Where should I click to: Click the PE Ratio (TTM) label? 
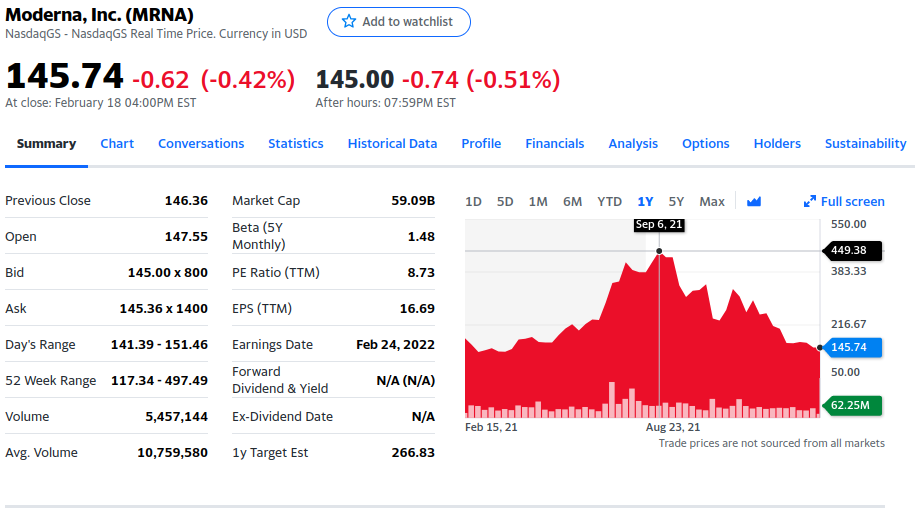[276, 272]
